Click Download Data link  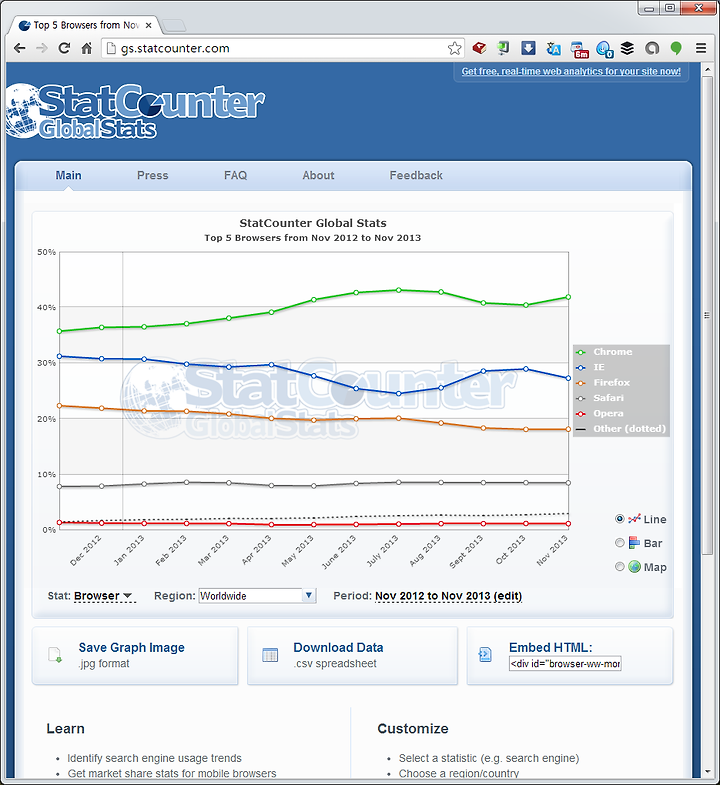click(x=338, y=647)
